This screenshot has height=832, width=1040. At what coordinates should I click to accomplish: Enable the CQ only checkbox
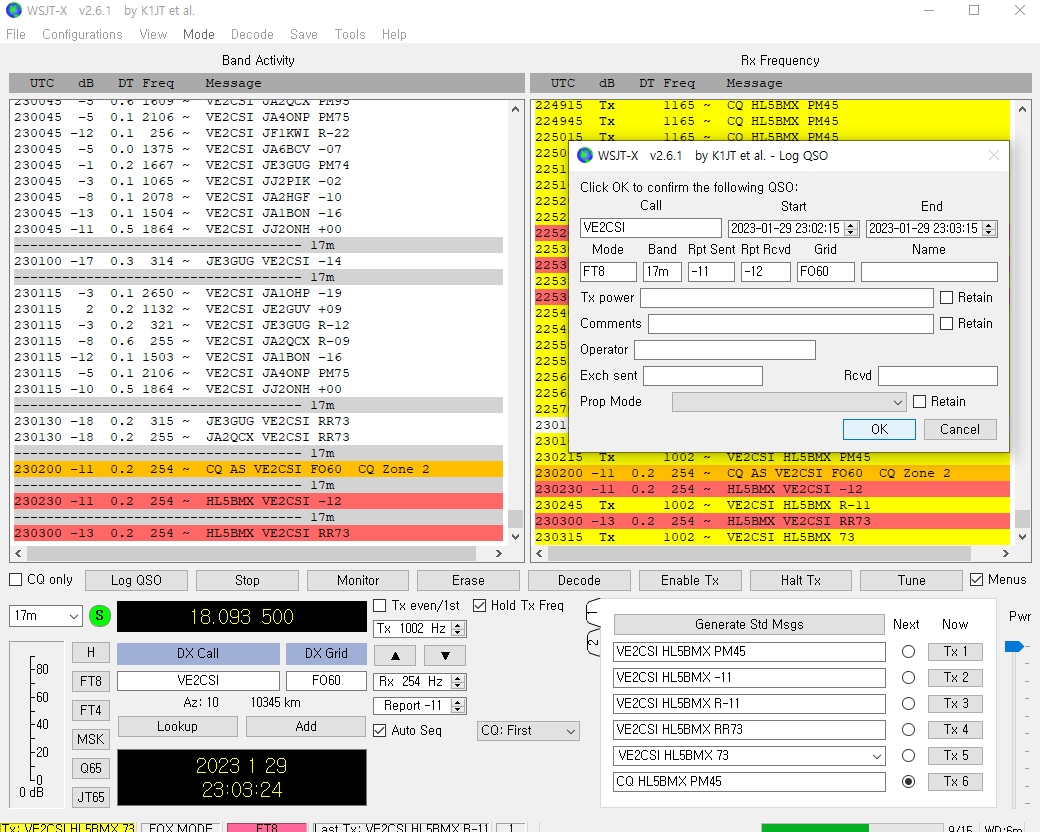click(16, 580)
